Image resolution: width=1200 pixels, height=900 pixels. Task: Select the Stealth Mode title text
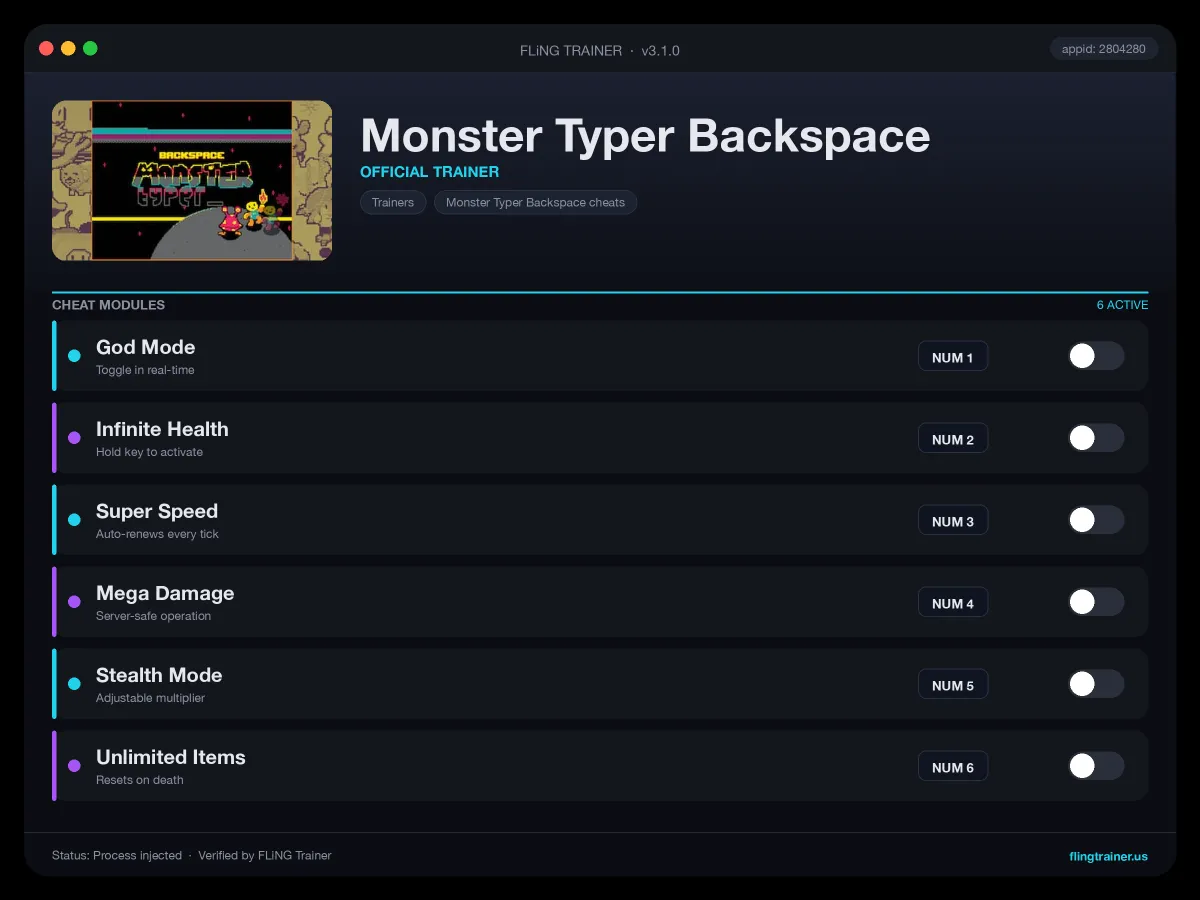159,675
